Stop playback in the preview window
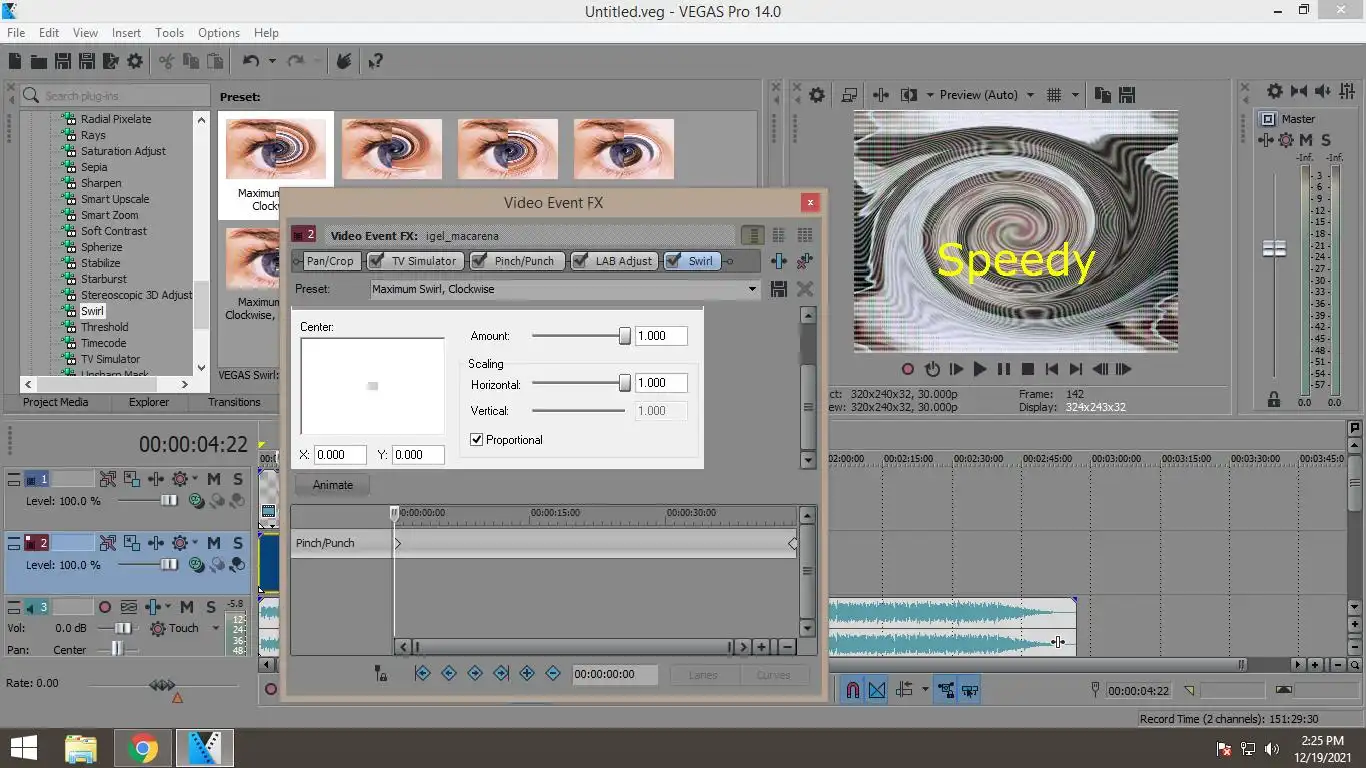The width and height of the screenshot is (1366, 768). [1027, 369]
